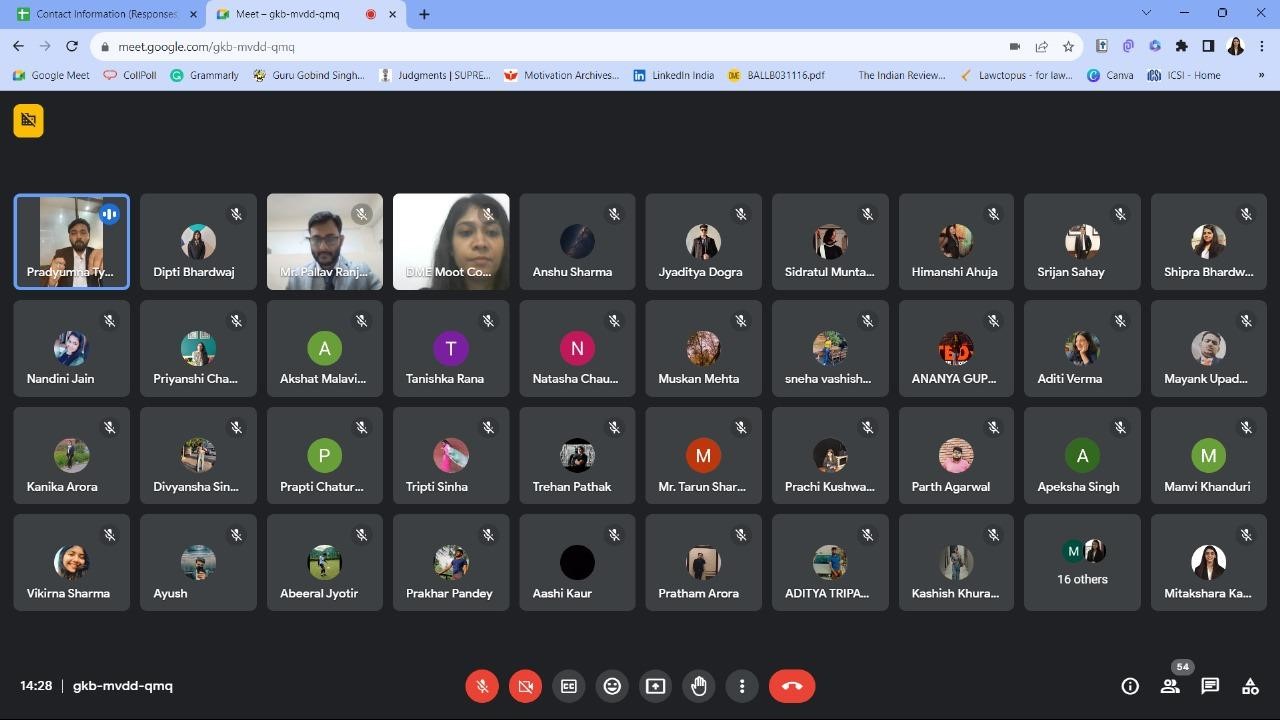Open the emoji reactions panel
Image resolution: width=1280 pixels, height=720 pixels.
click(x=612, y=686)
